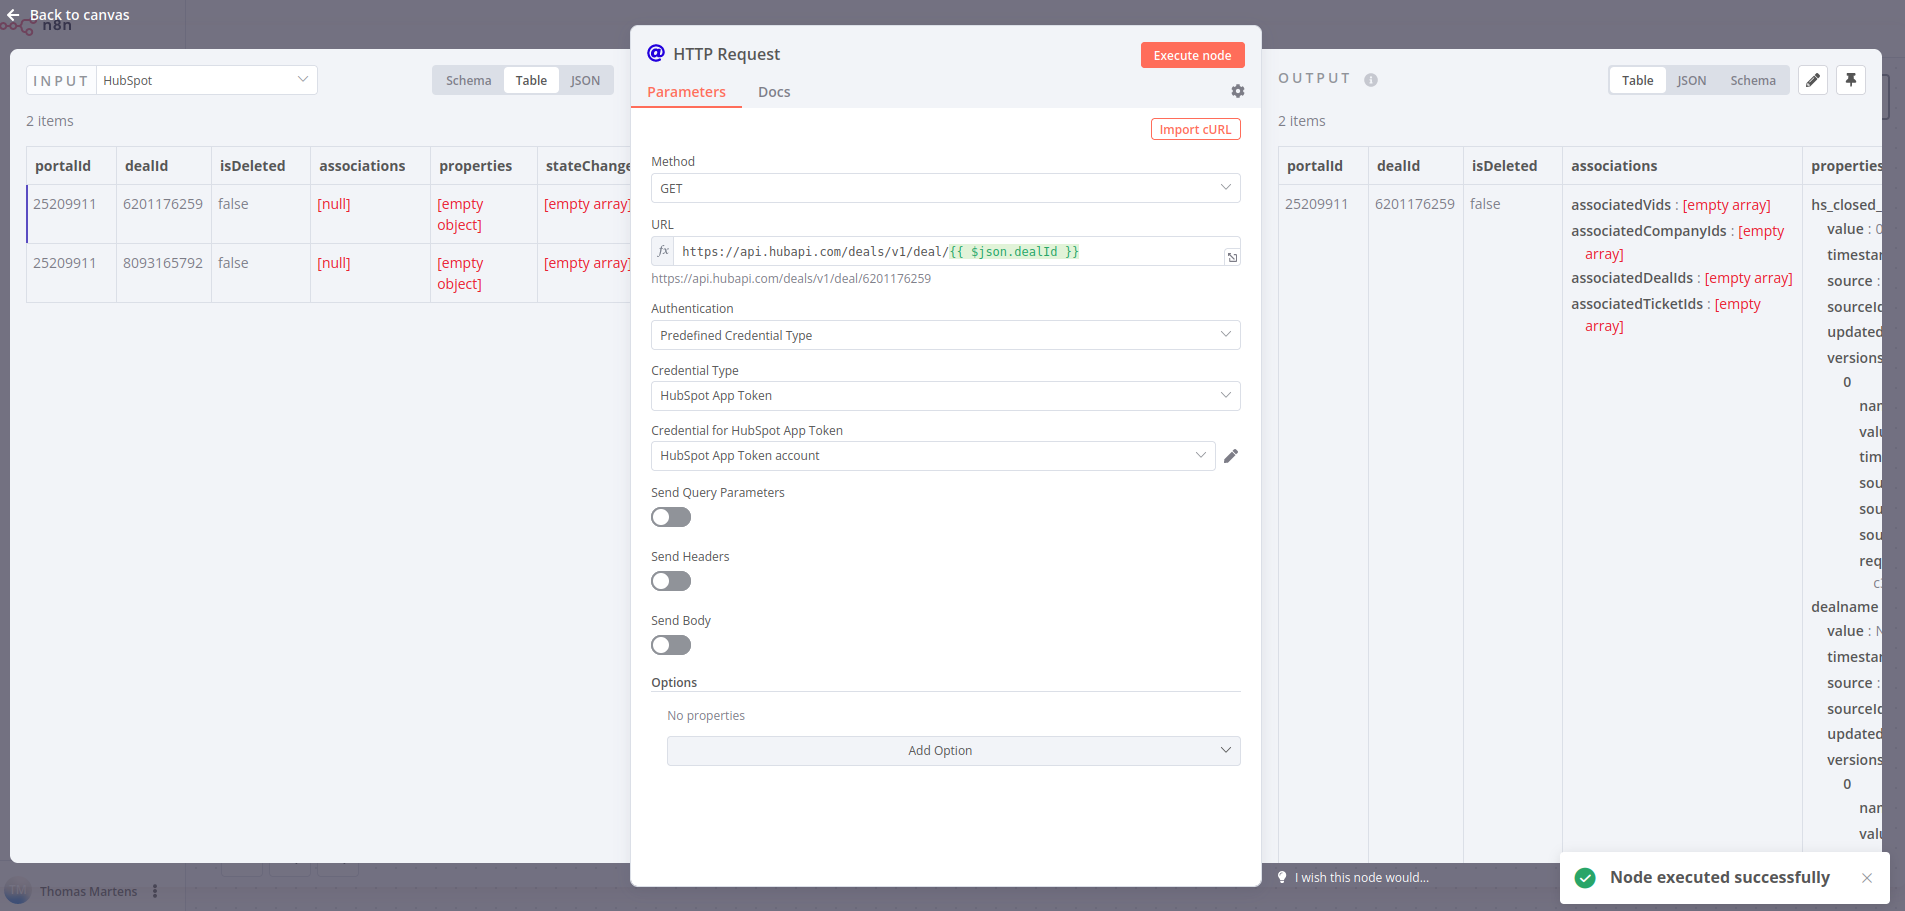Select output Table view
This screenshot has height=911, width=1905.
pos(1637,81)
